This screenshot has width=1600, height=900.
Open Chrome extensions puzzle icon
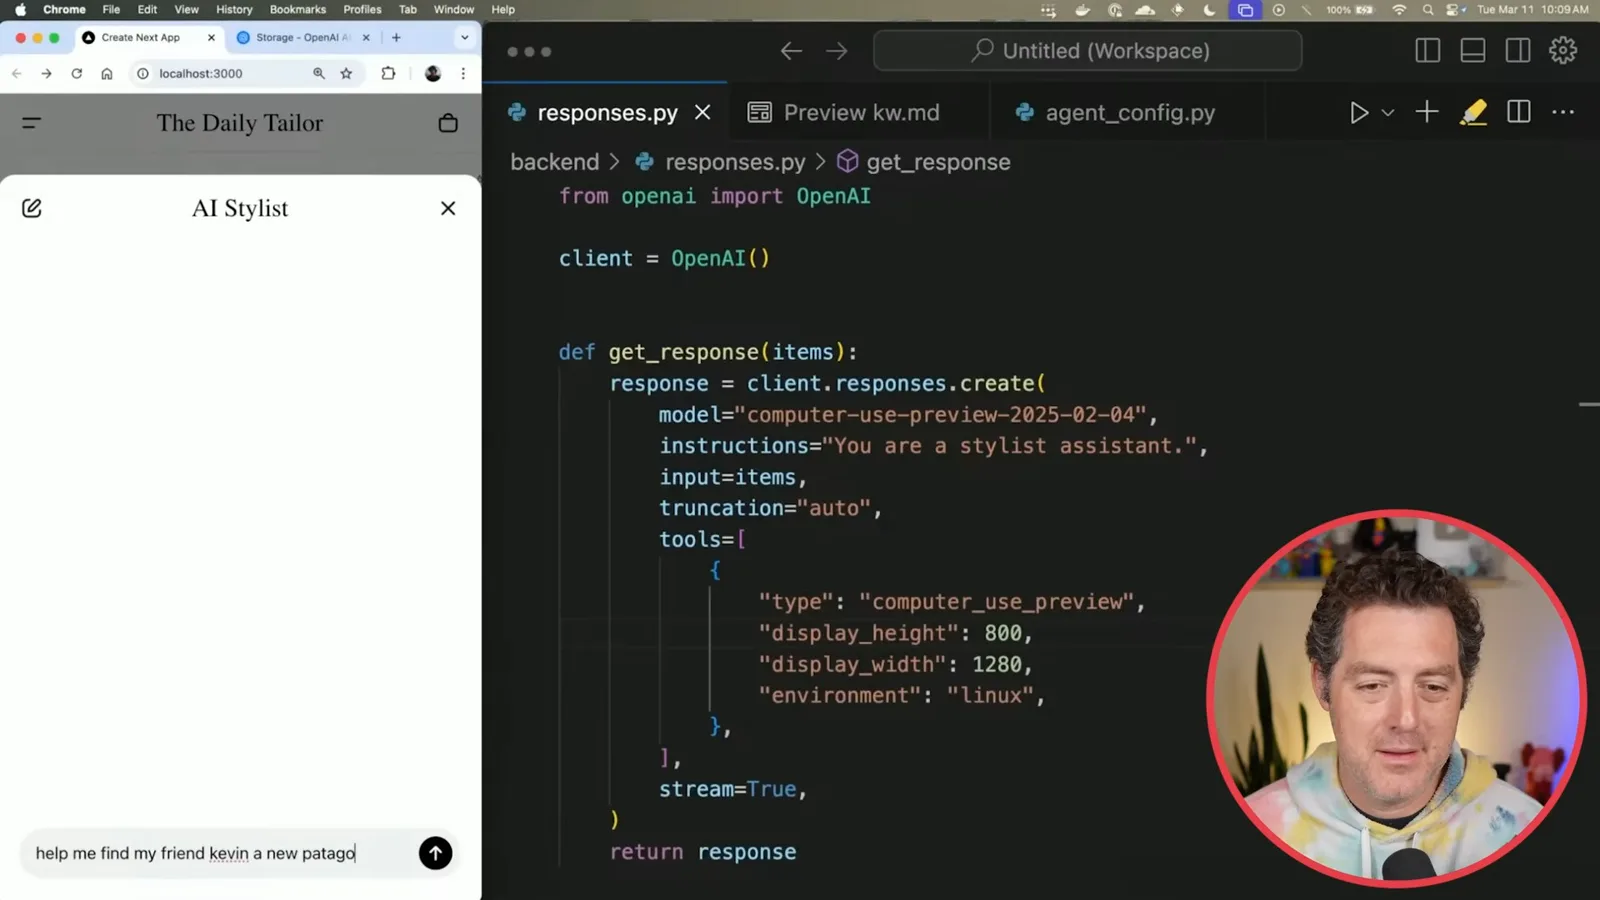pos(388,73)
